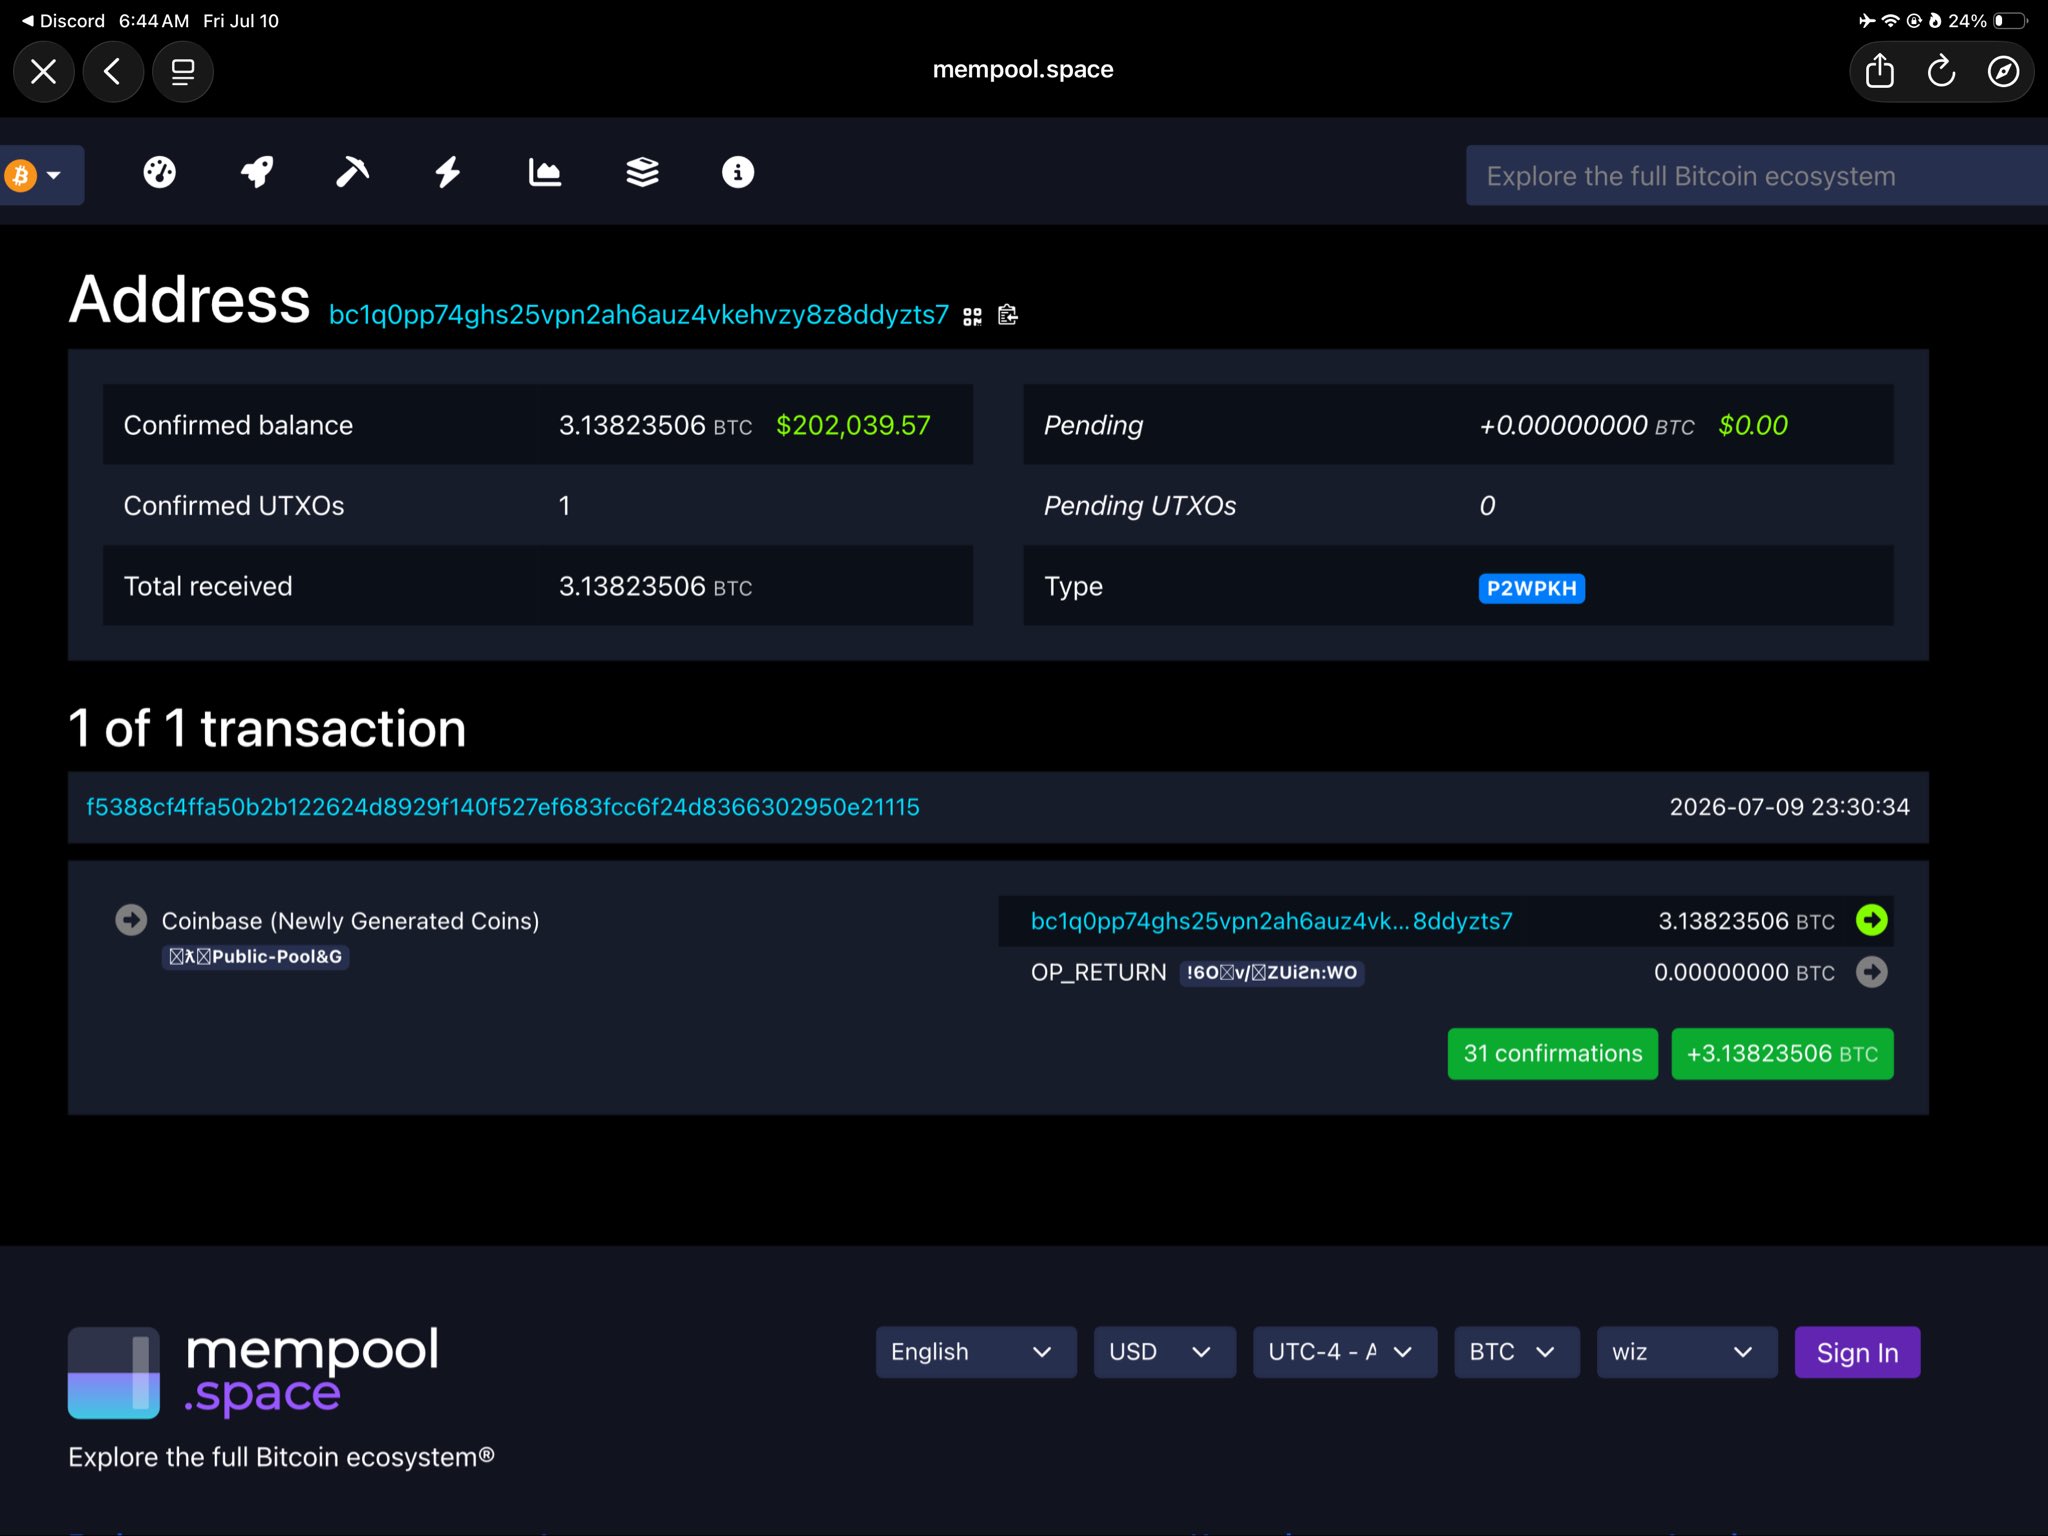This screenshot has height=1536, width=2048.
Task: Toggle the +3.13823506 BTC amount button
Action: click(x=1782, y=1054)
